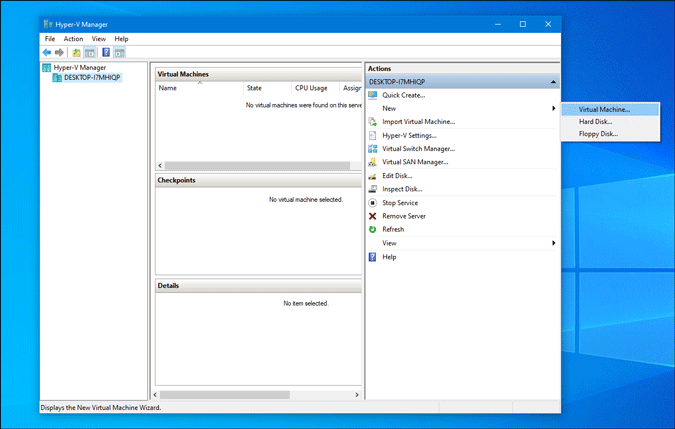Sort by the State column header
This screenshot has height=429, width=675.
coord(267,88)
